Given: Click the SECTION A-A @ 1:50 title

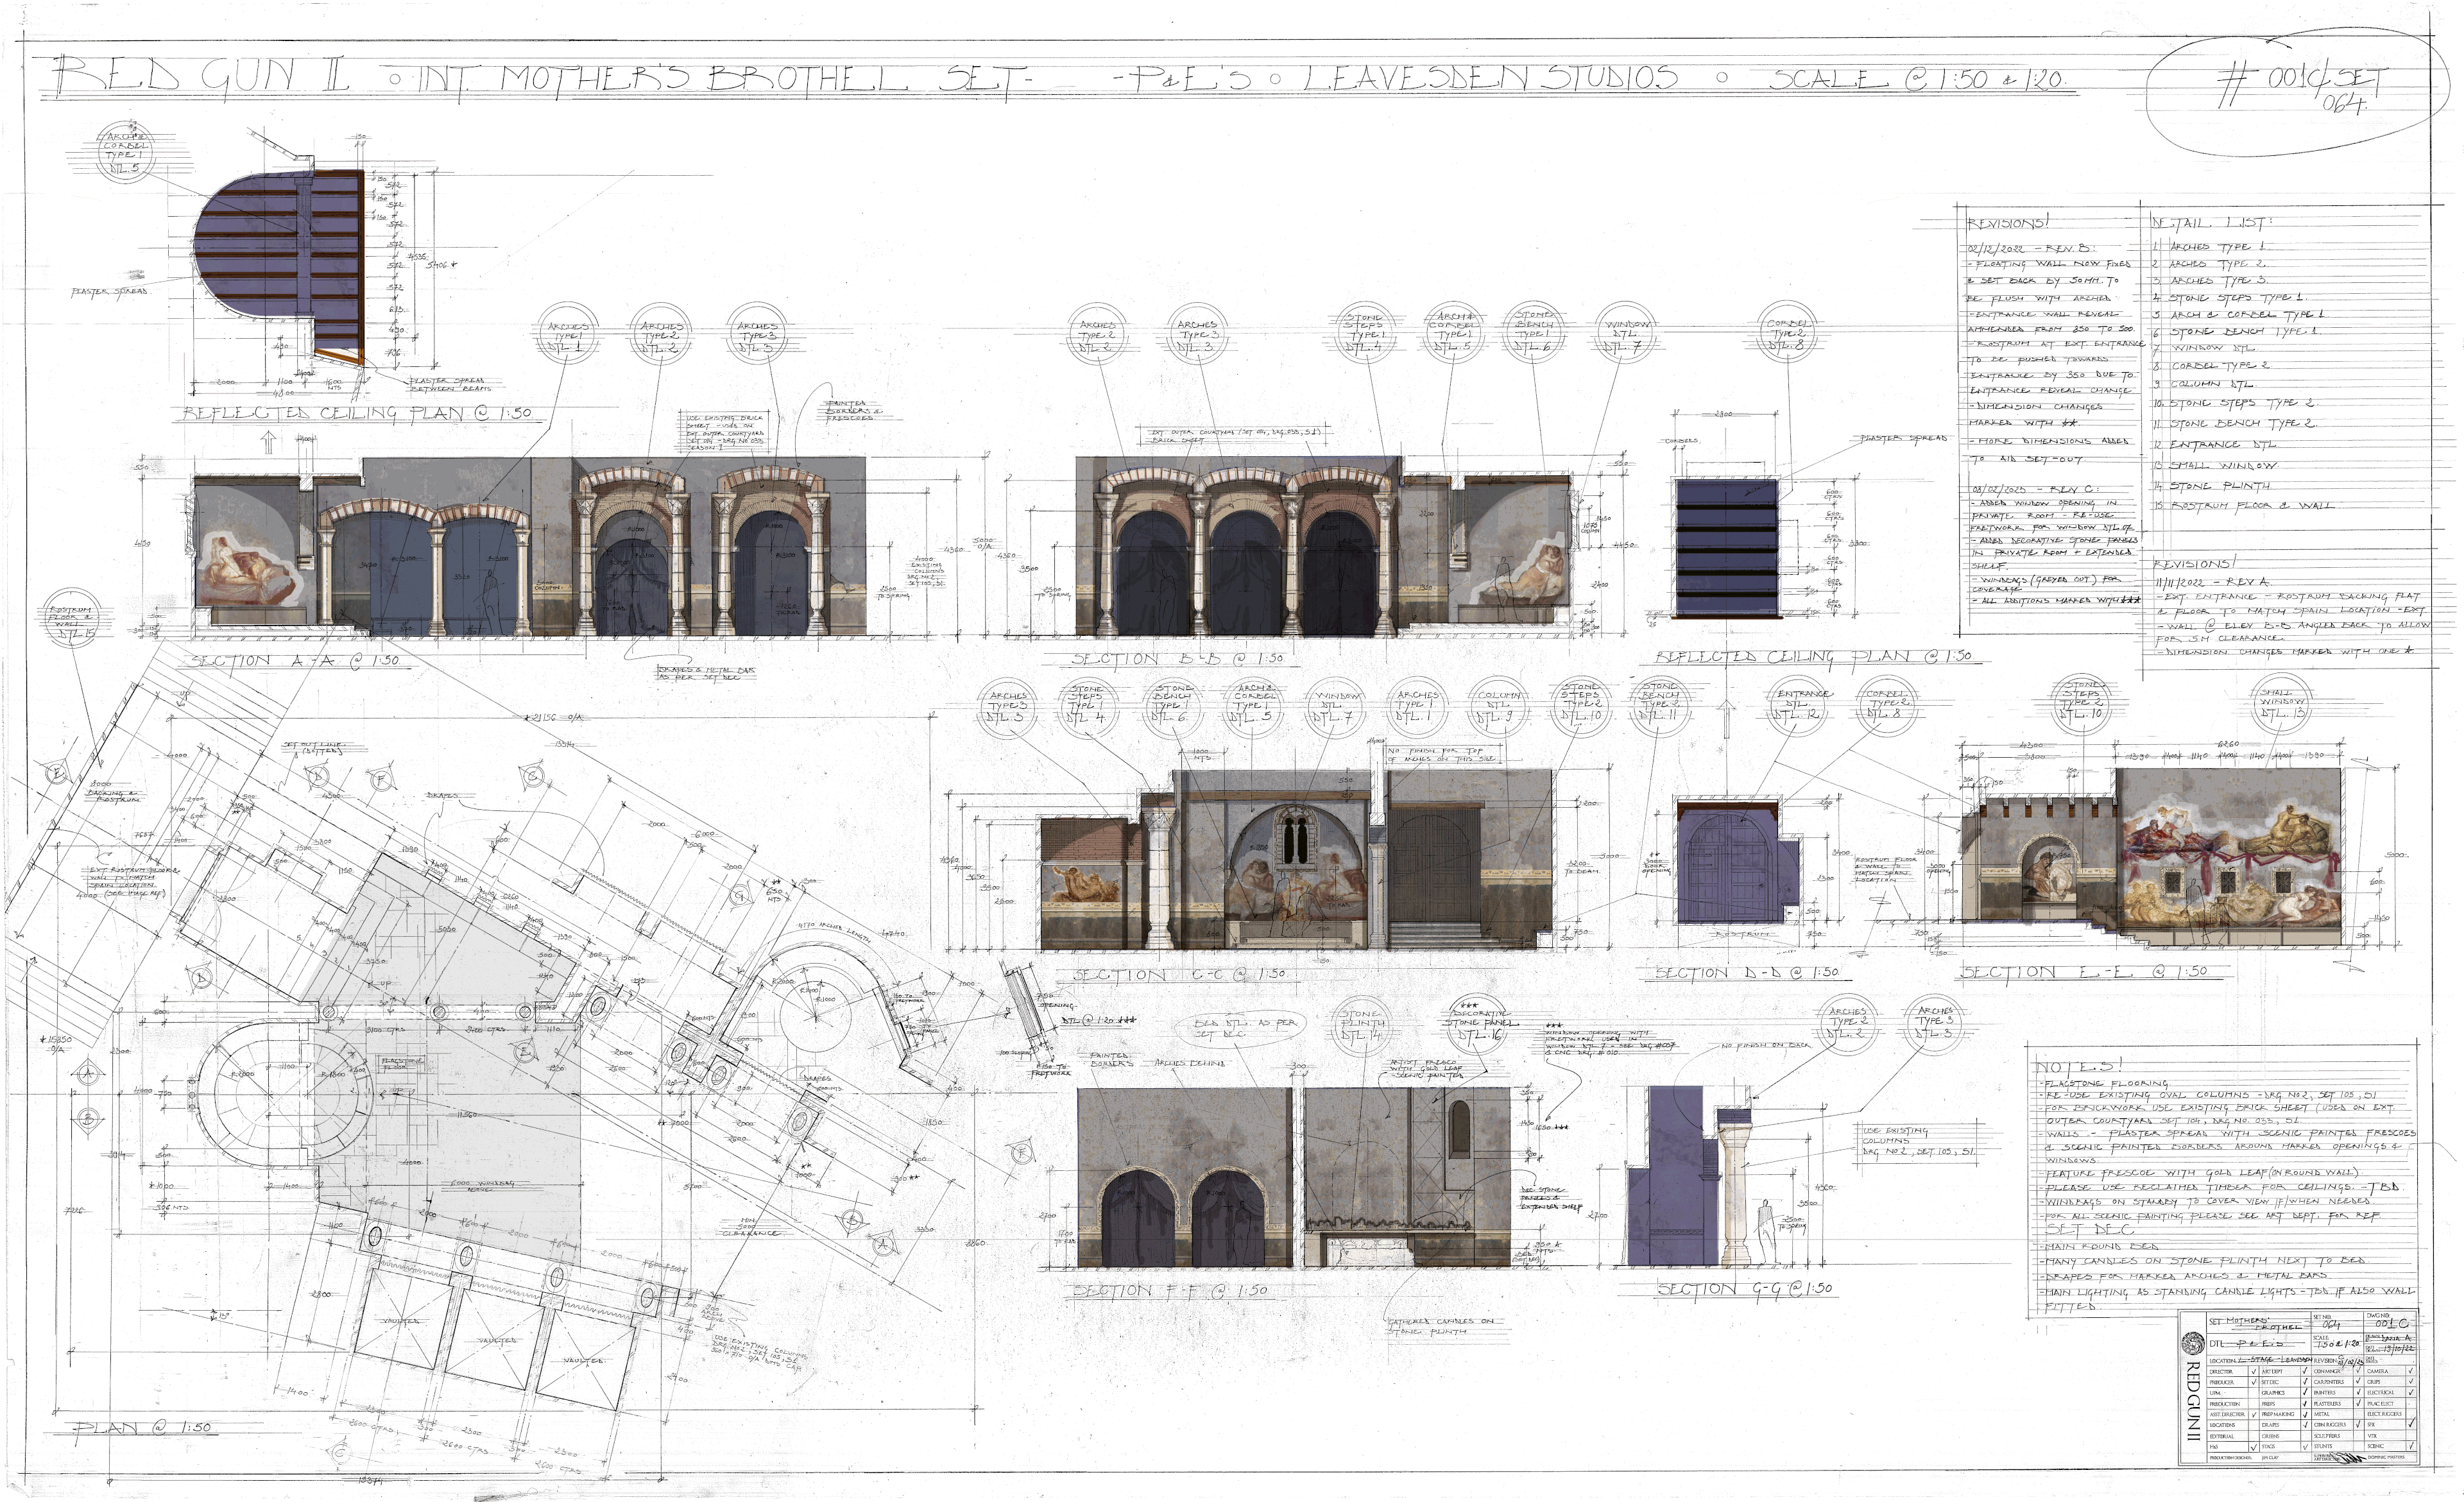Looking at the screenshot, I should tap(294, 661).
